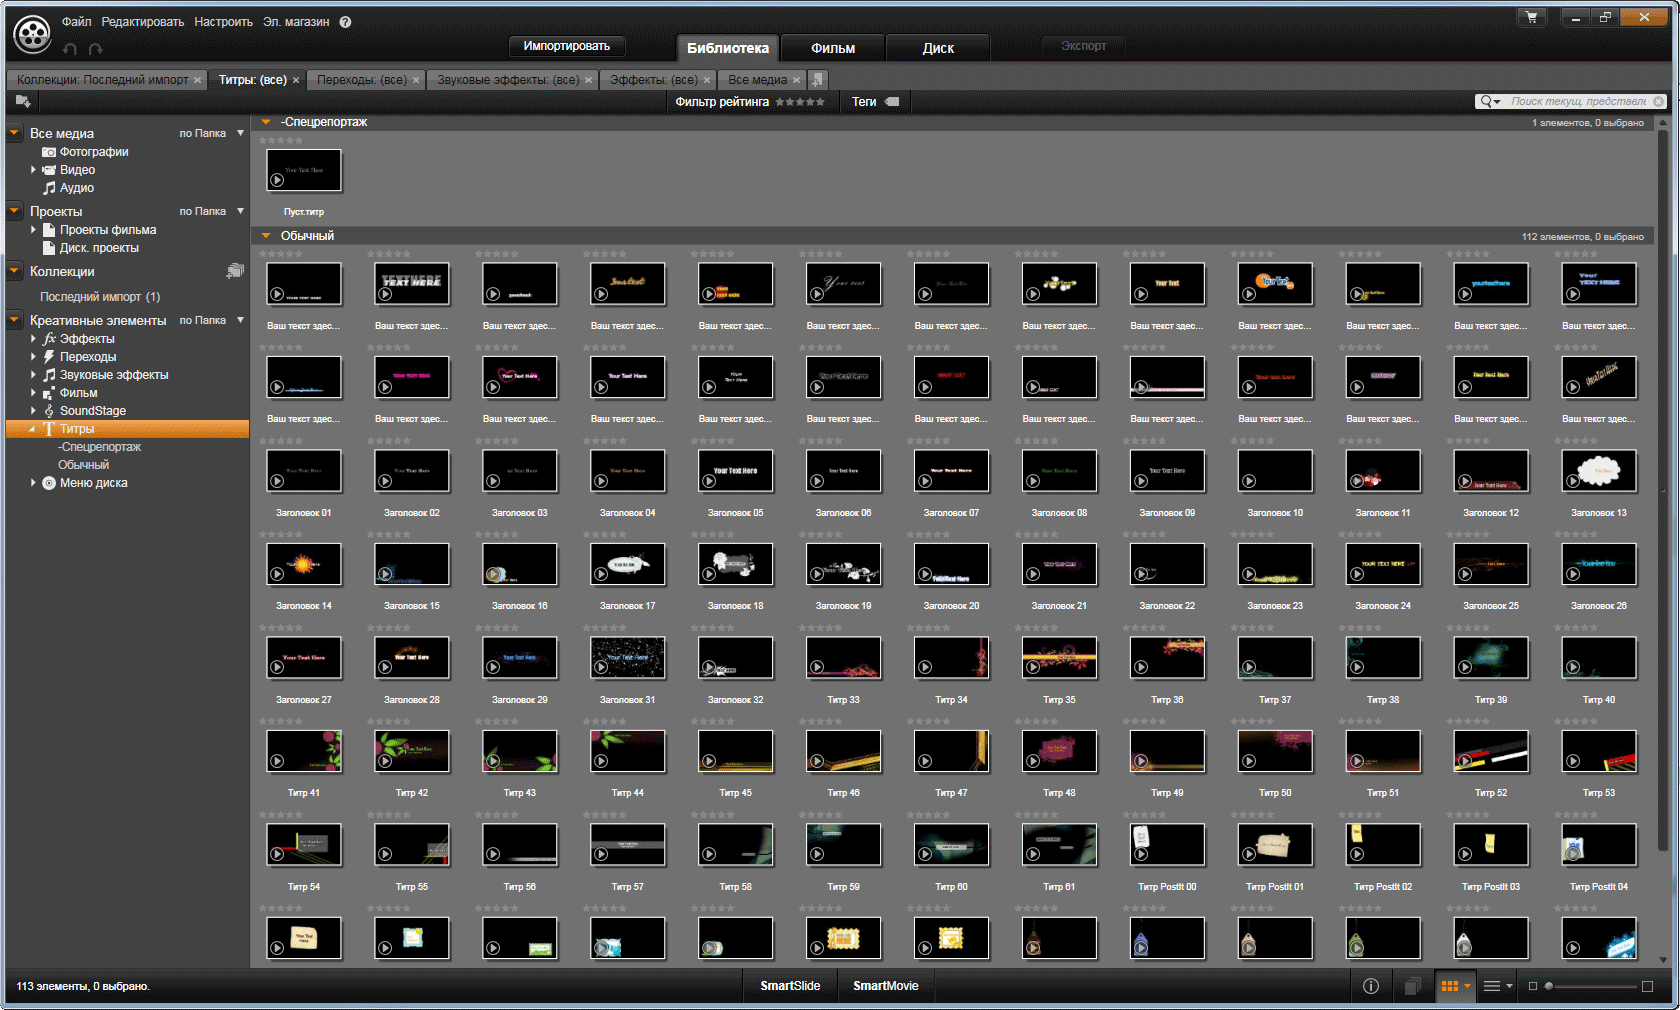Collapse the Обычный group section

pos(266,236)
